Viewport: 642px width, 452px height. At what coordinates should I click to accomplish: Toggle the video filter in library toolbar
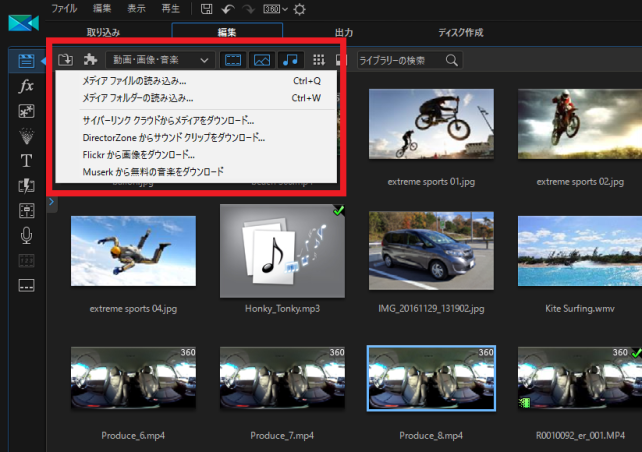[233, 60]
